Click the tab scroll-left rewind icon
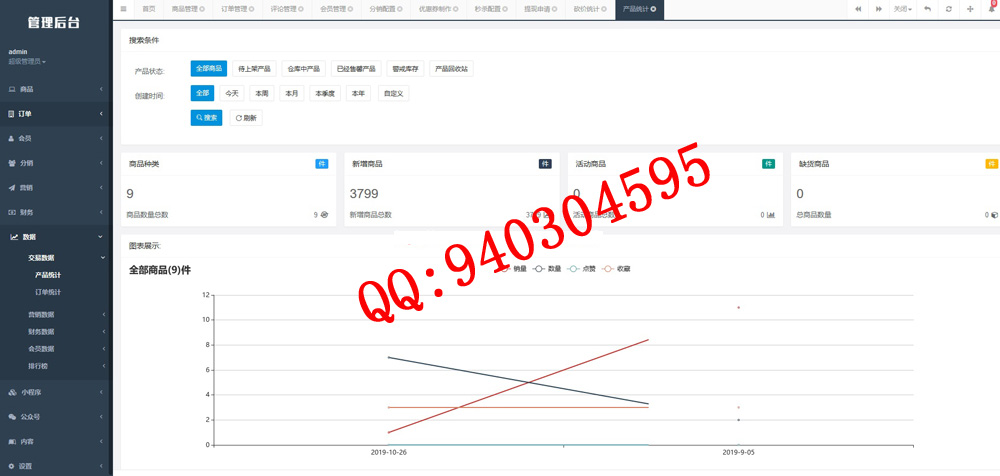Image resolution: width=1000 pixels, height=476 pixels. (x=858, y=9)
